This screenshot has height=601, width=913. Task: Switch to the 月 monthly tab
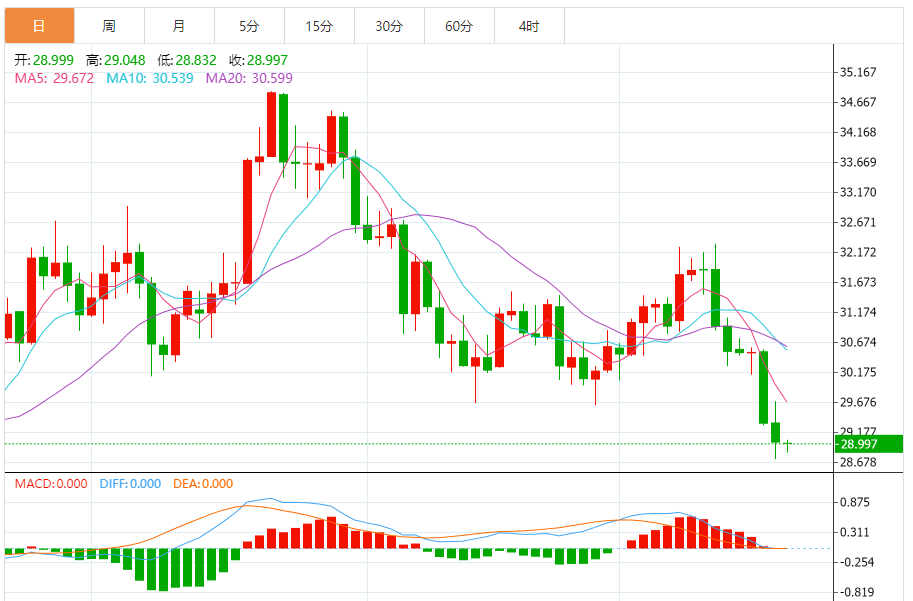click(179, 26)
